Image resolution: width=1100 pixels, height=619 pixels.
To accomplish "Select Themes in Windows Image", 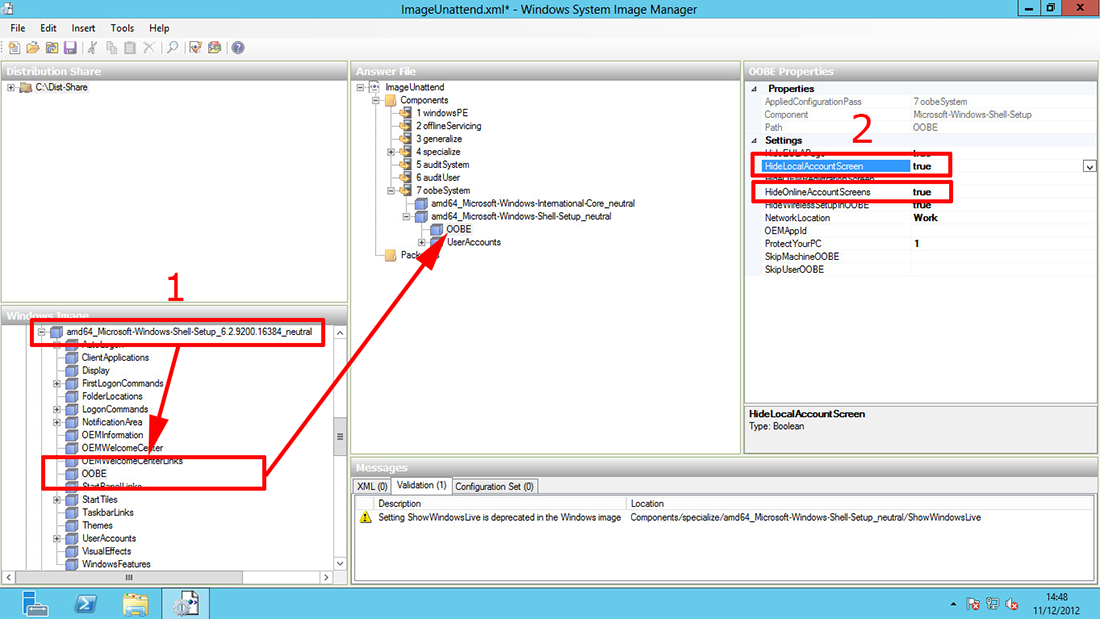I will [97, 526].
